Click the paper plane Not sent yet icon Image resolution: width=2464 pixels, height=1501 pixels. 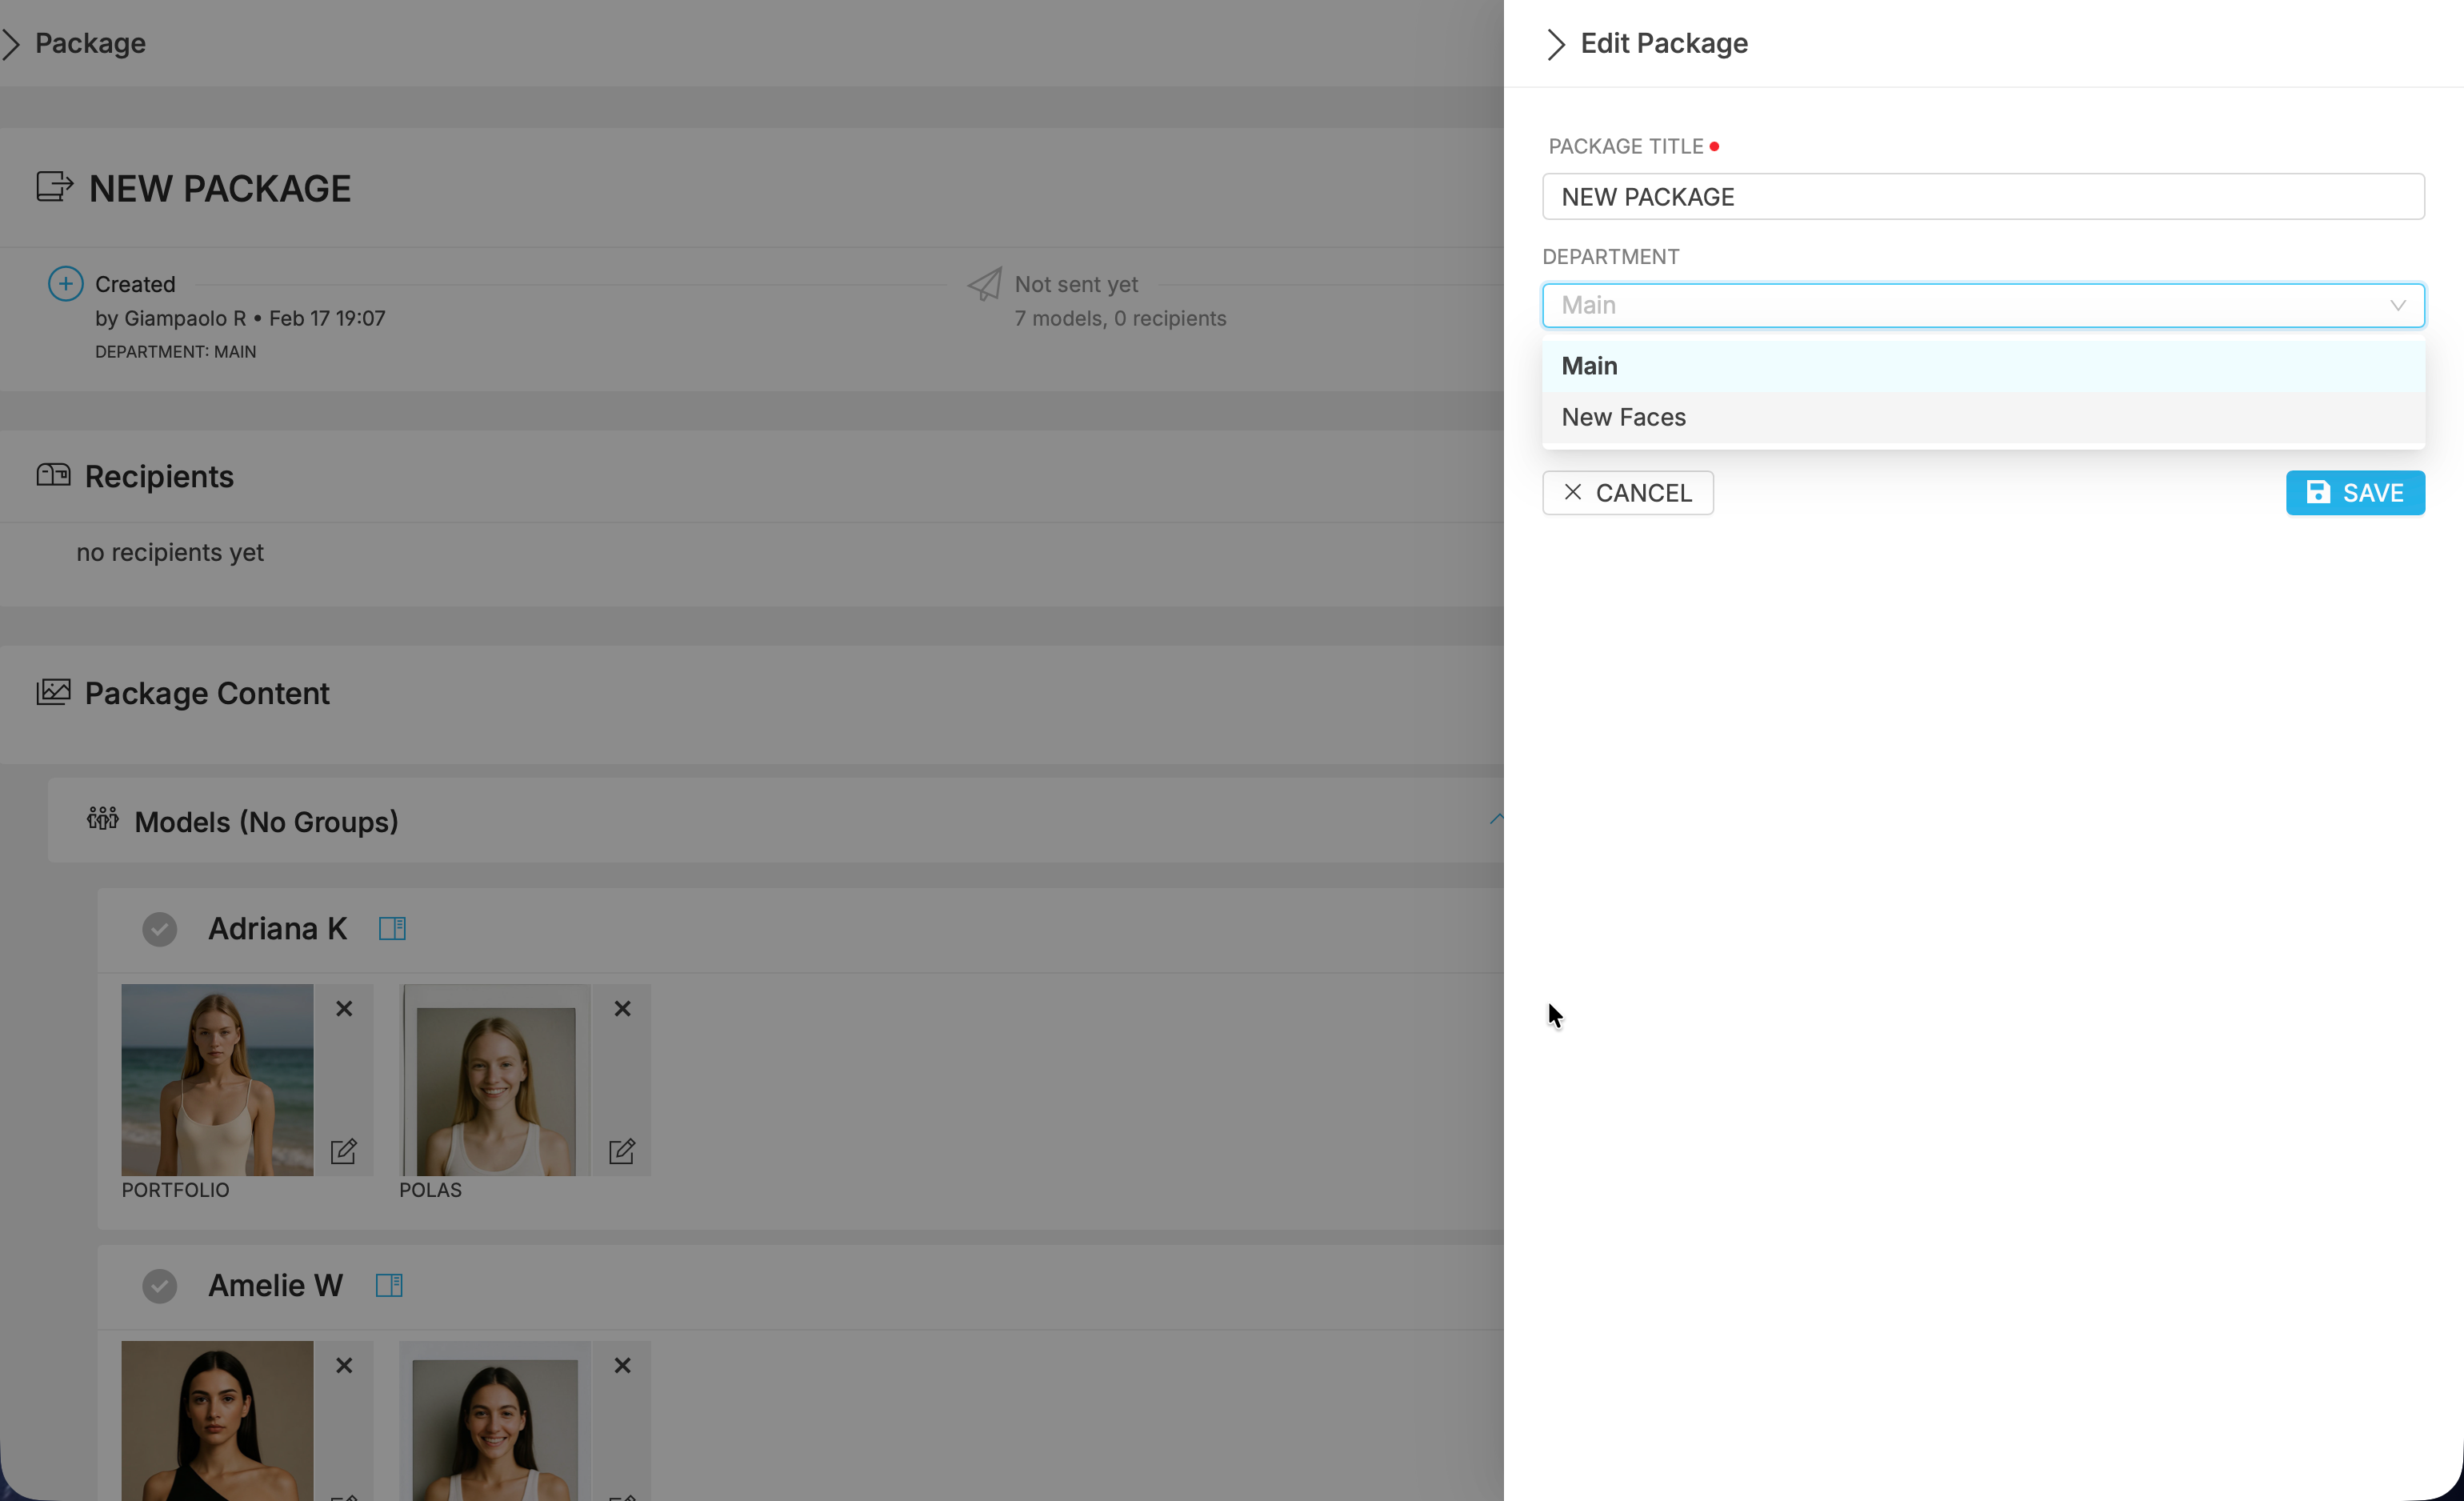tap(985, 284)
